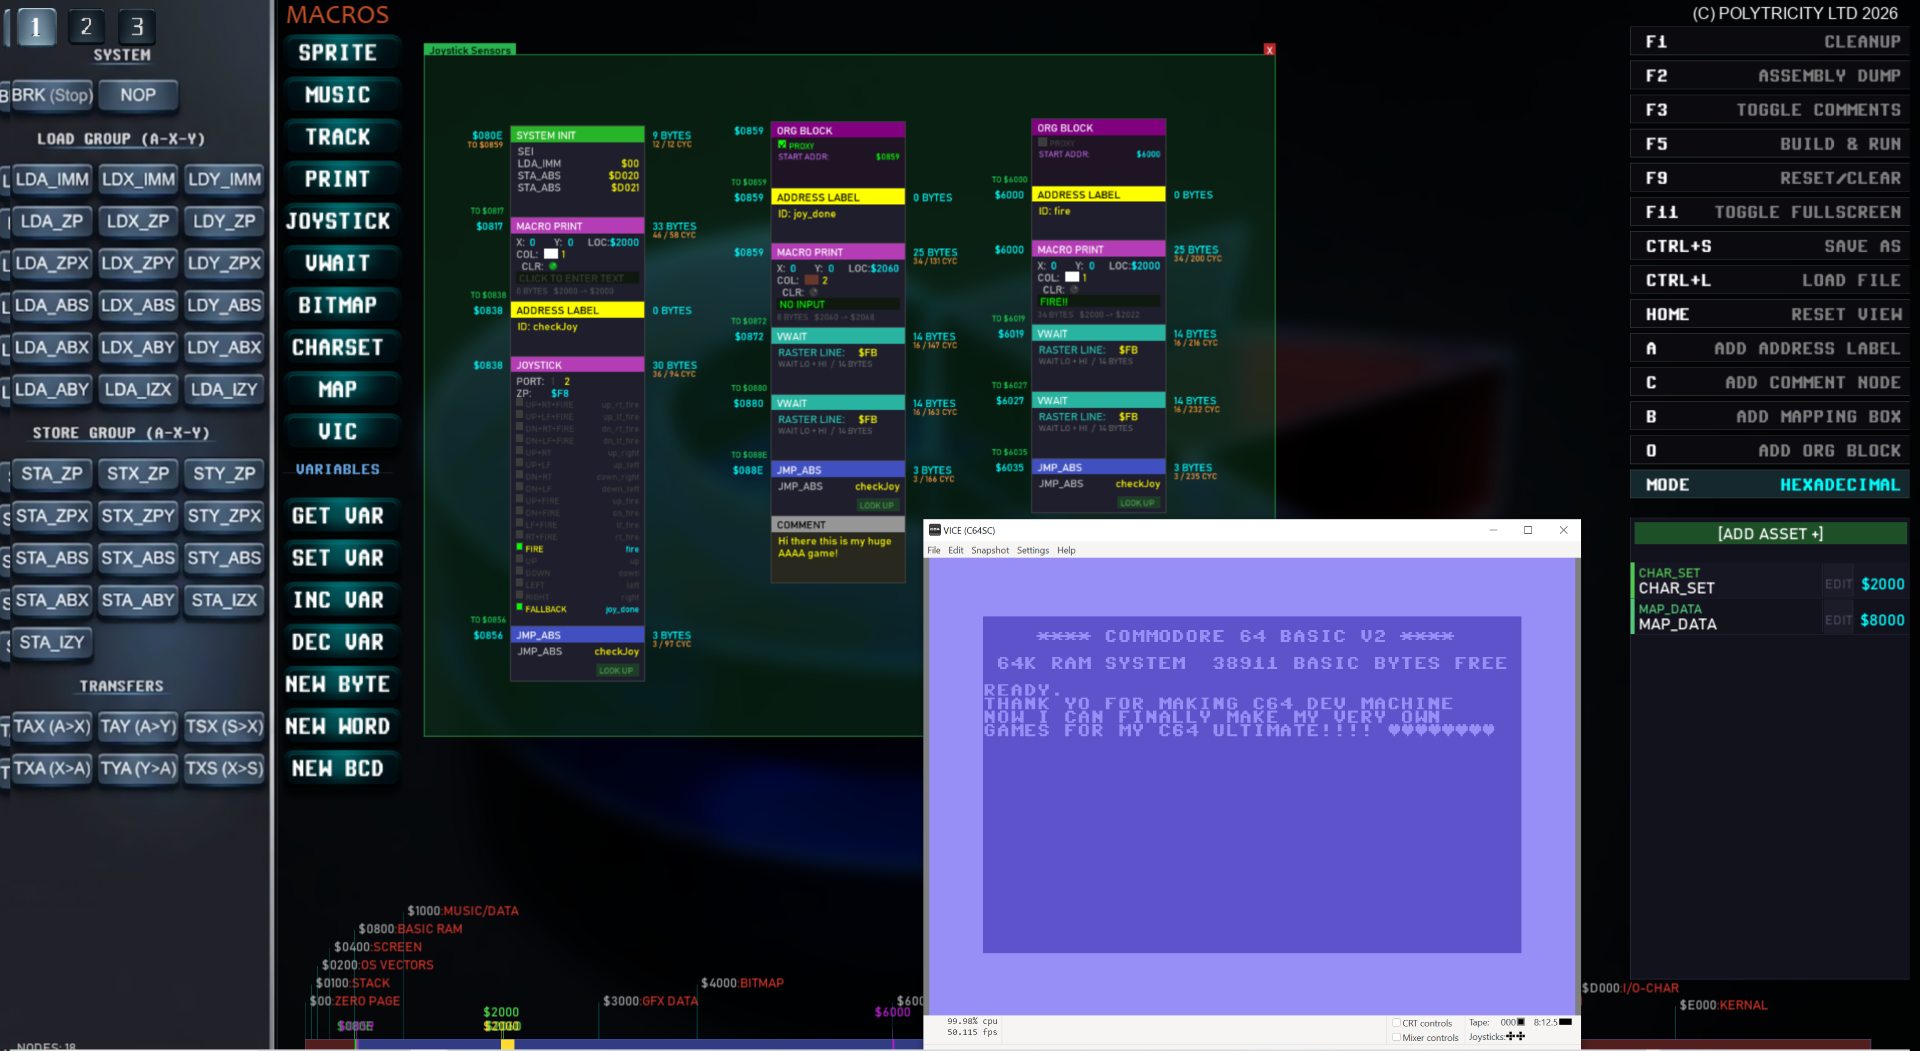The image size is (1920, 1051).
Task: Open the Edit menu in VICE
Action: pyautogui.click(x=956, y=551)
